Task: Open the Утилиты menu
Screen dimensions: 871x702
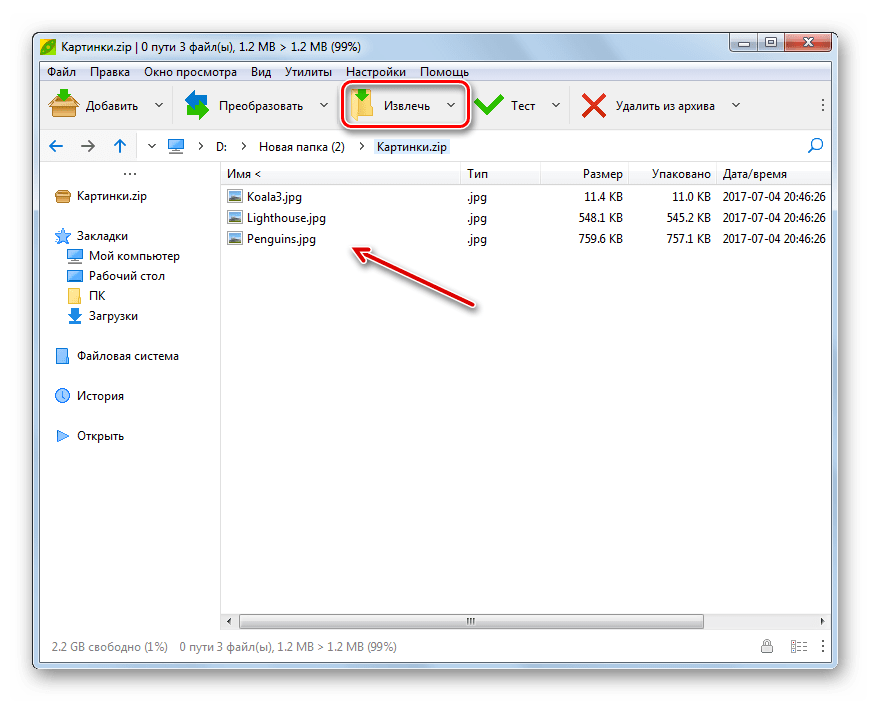Action: point(308,72)
